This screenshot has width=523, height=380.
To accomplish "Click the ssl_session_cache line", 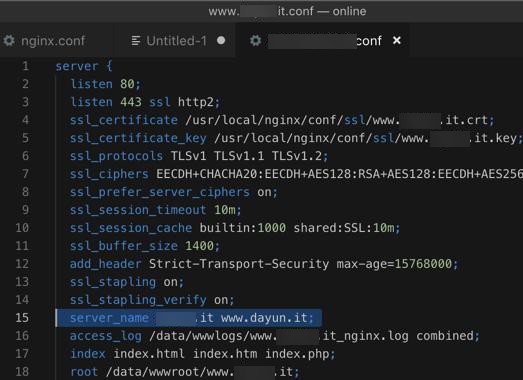I will 235,228.
